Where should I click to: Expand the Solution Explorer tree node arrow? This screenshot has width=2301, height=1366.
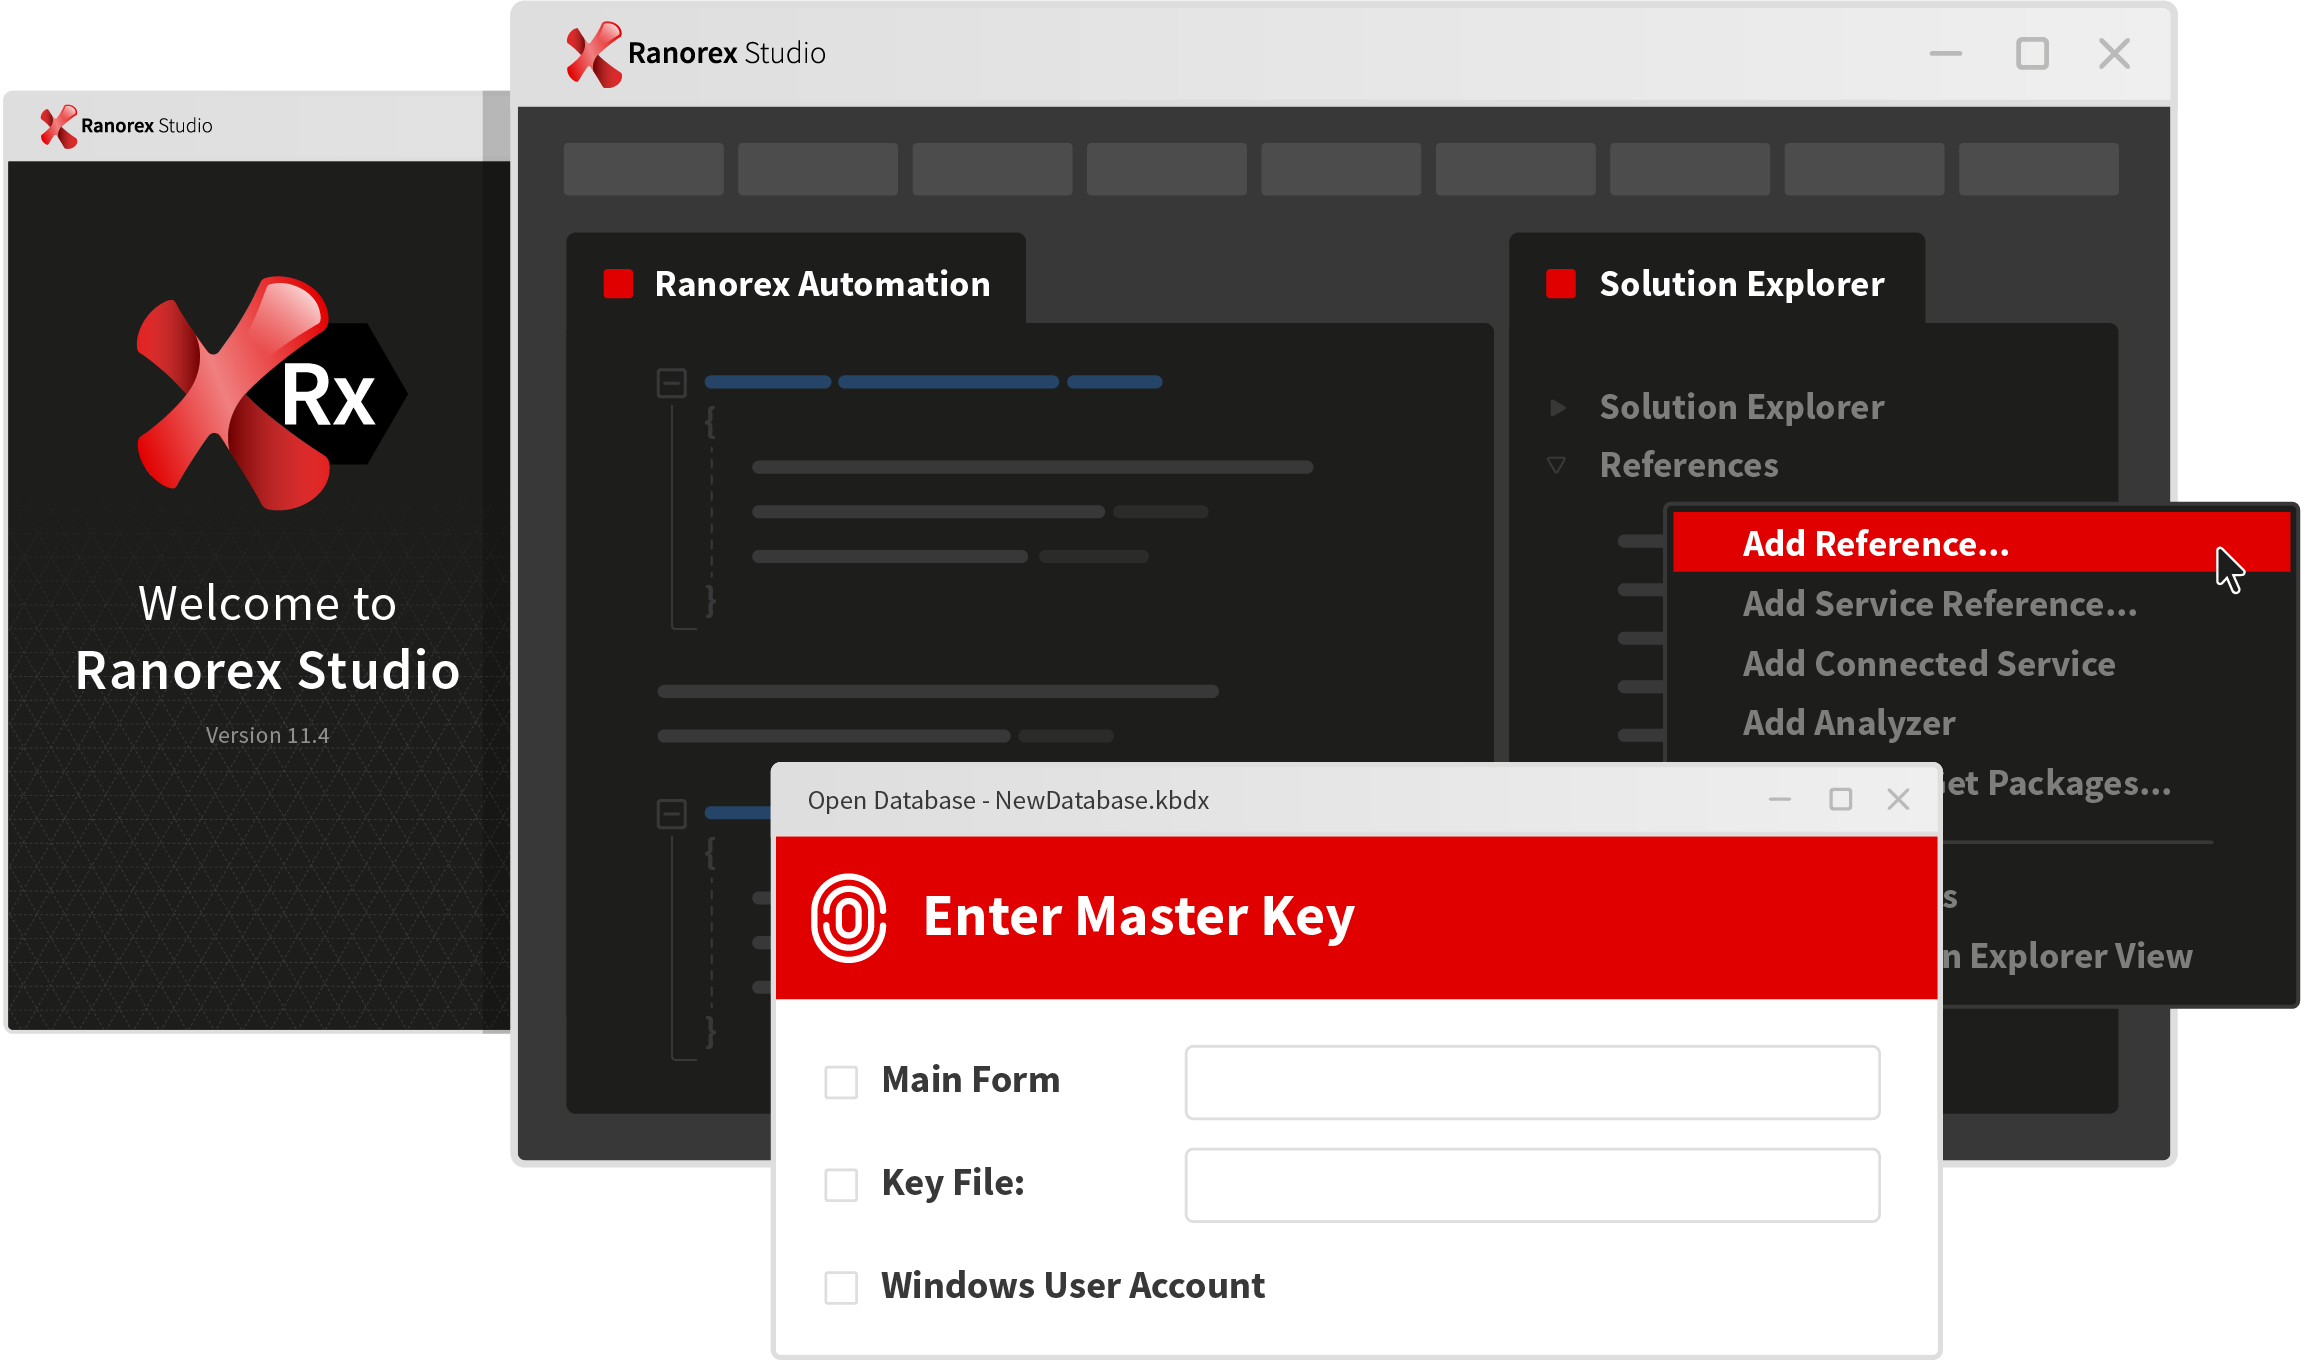point(1557,407)
